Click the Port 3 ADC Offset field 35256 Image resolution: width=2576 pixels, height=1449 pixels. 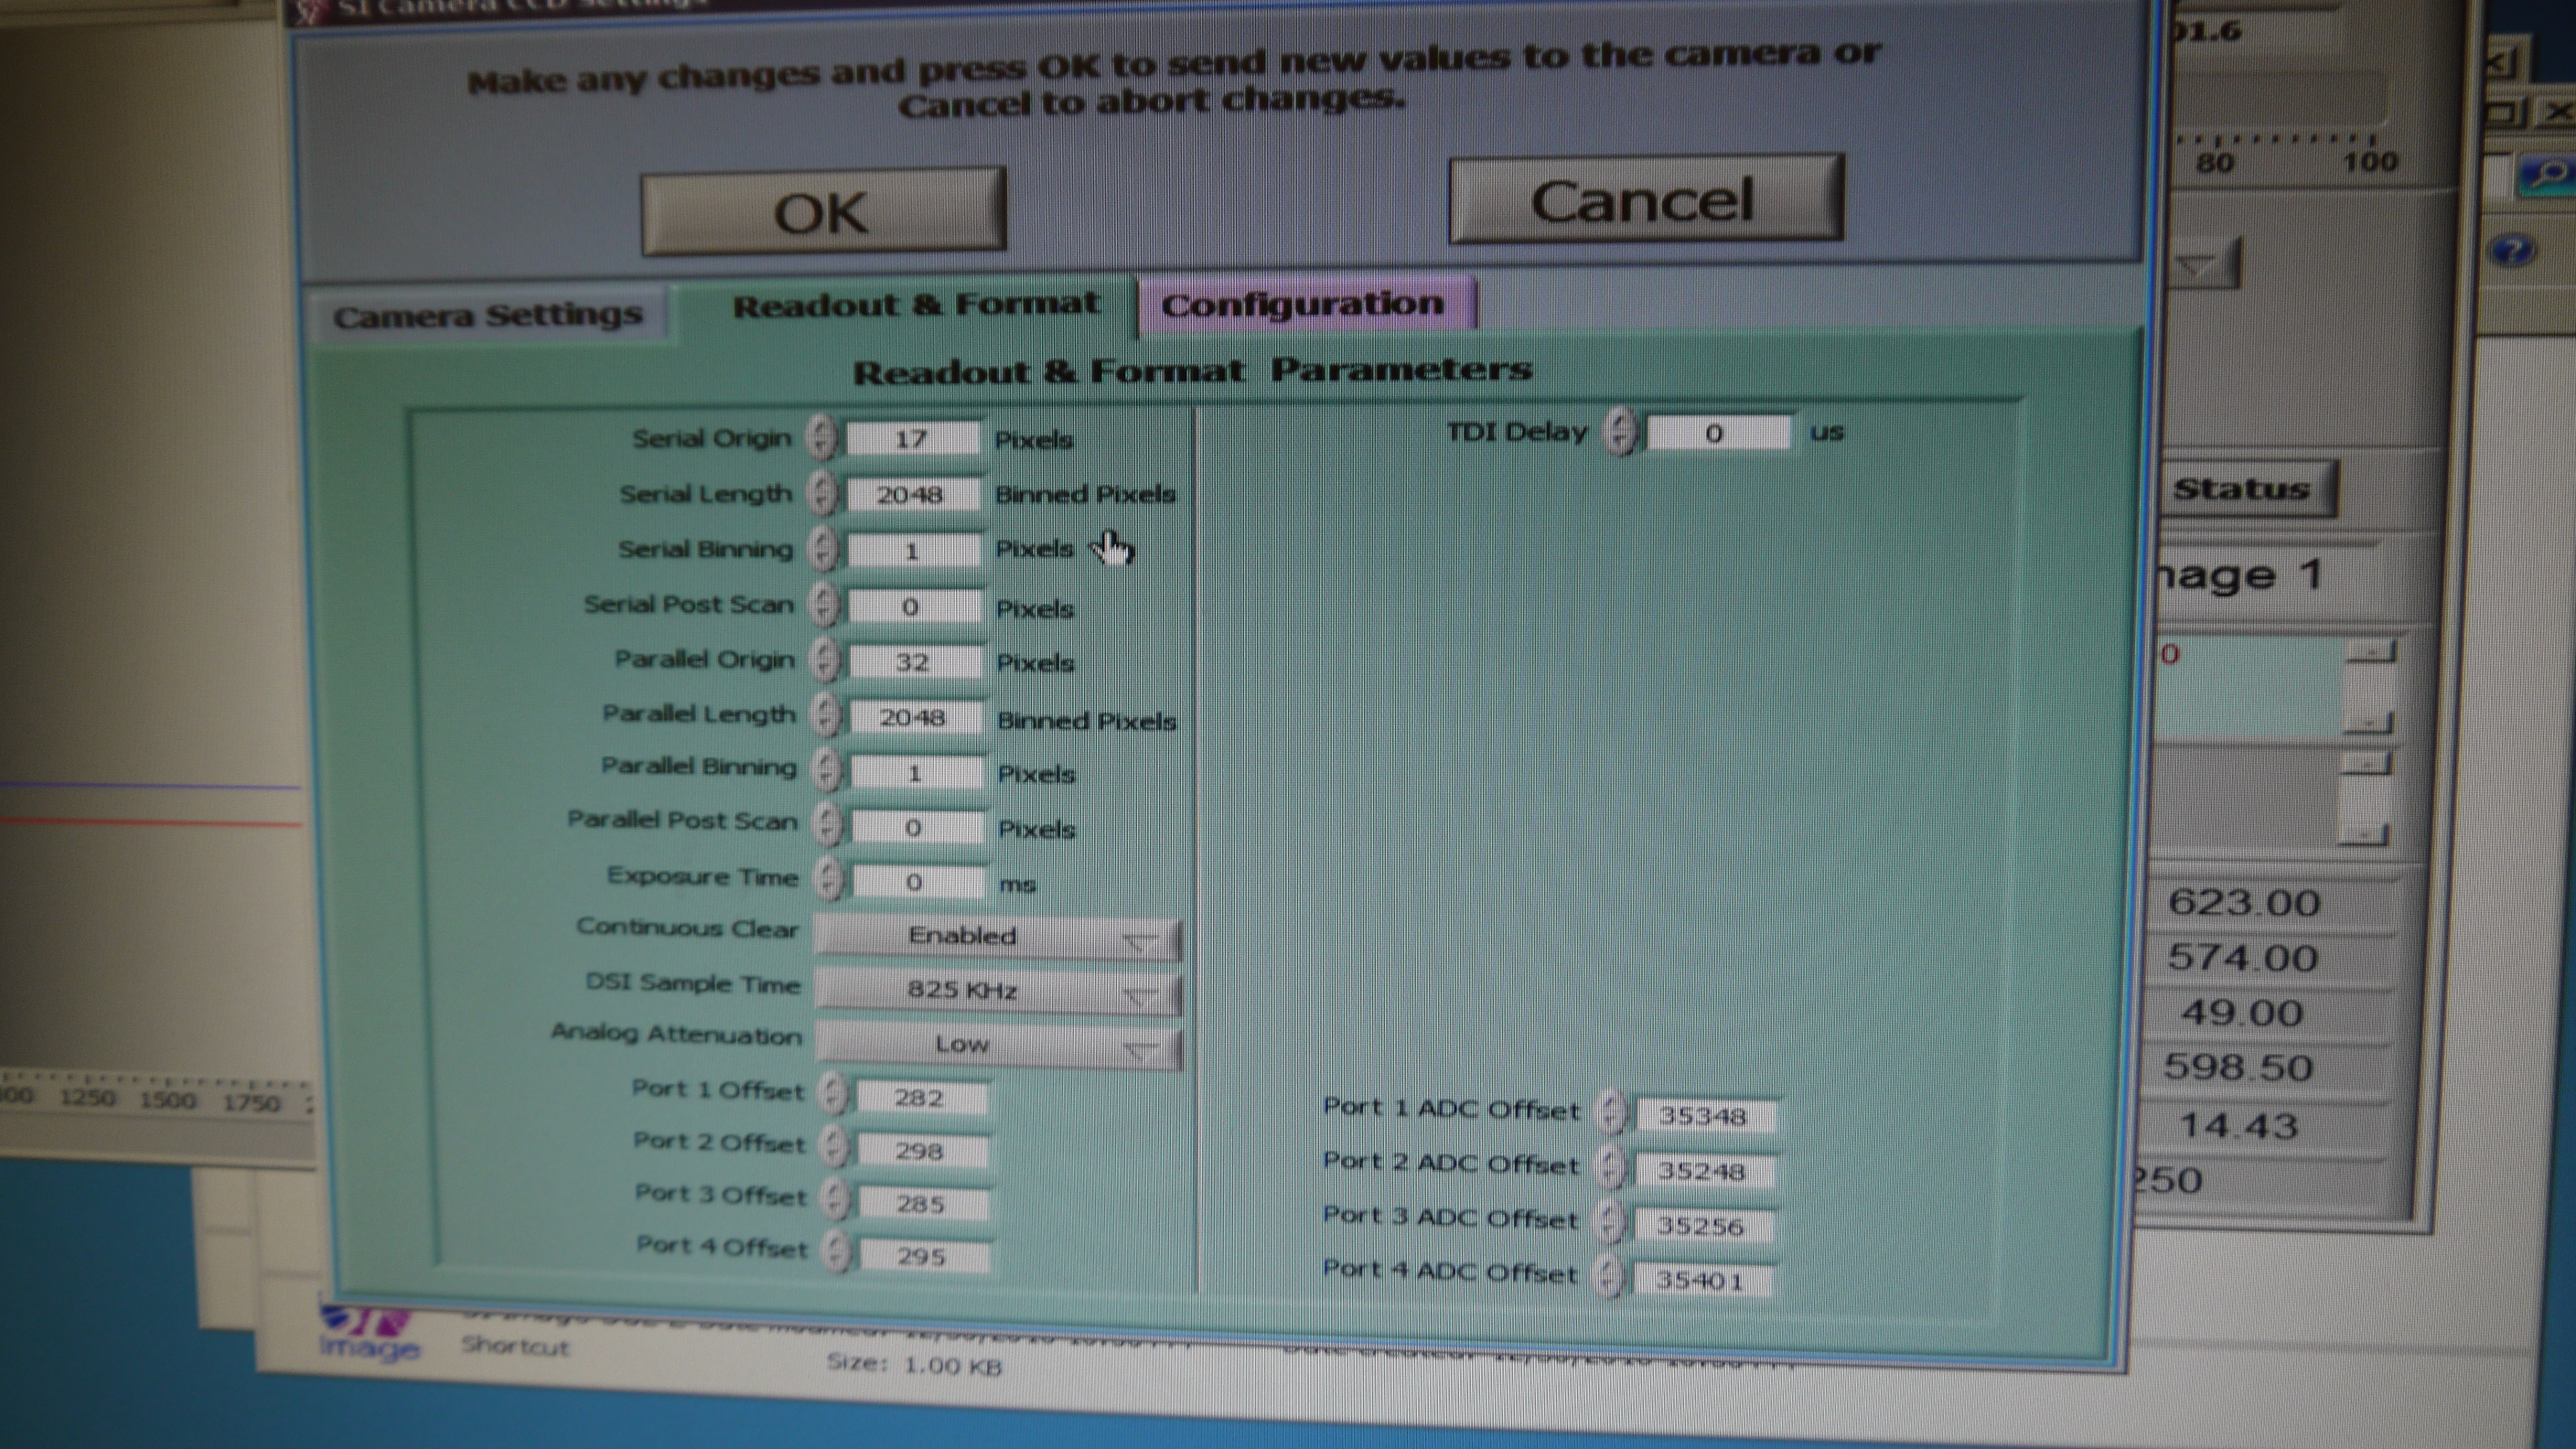[1703, 1225]
